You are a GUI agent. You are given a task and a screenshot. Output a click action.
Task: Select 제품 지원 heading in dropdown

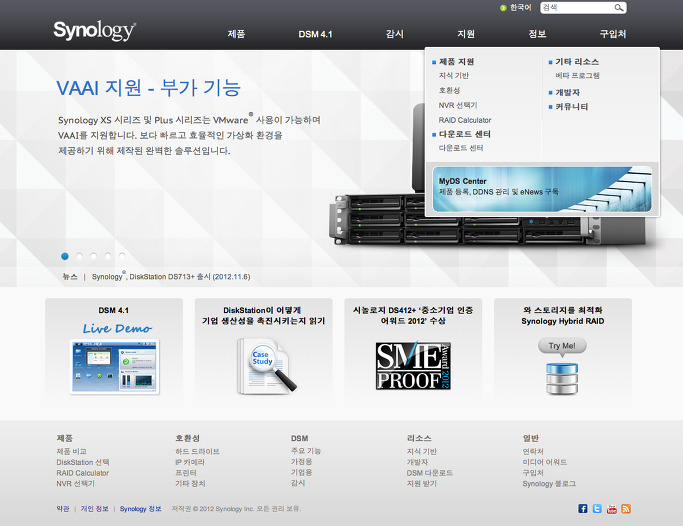(456, 62)
